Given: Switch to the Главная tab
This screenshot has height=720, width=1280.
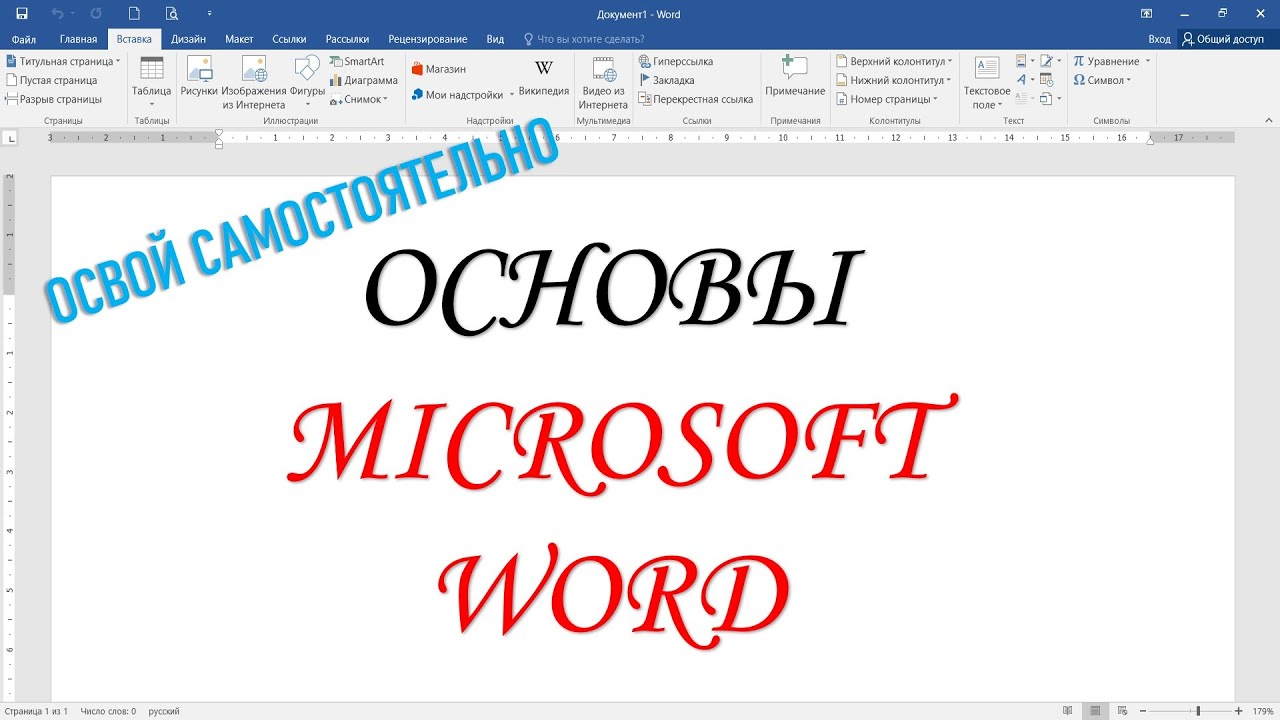Looking at the screenshot, I should pos(78,39).
